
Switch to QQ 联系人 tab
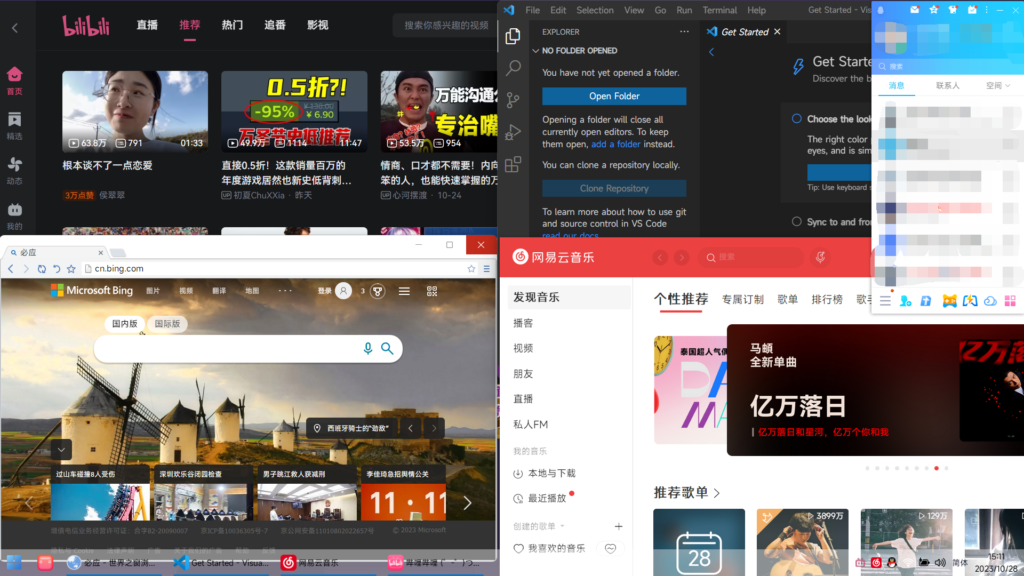[x=948, y=86]
